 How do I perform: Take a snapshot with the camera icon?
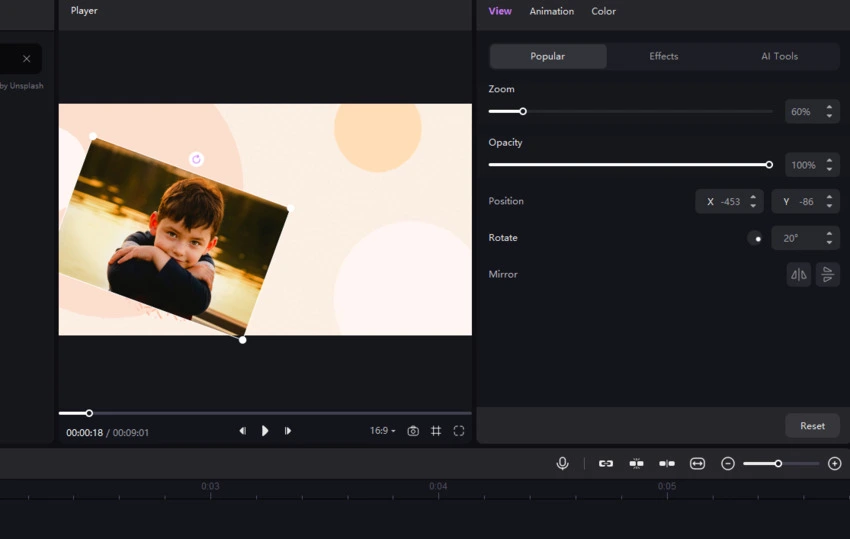click(413, 431)
